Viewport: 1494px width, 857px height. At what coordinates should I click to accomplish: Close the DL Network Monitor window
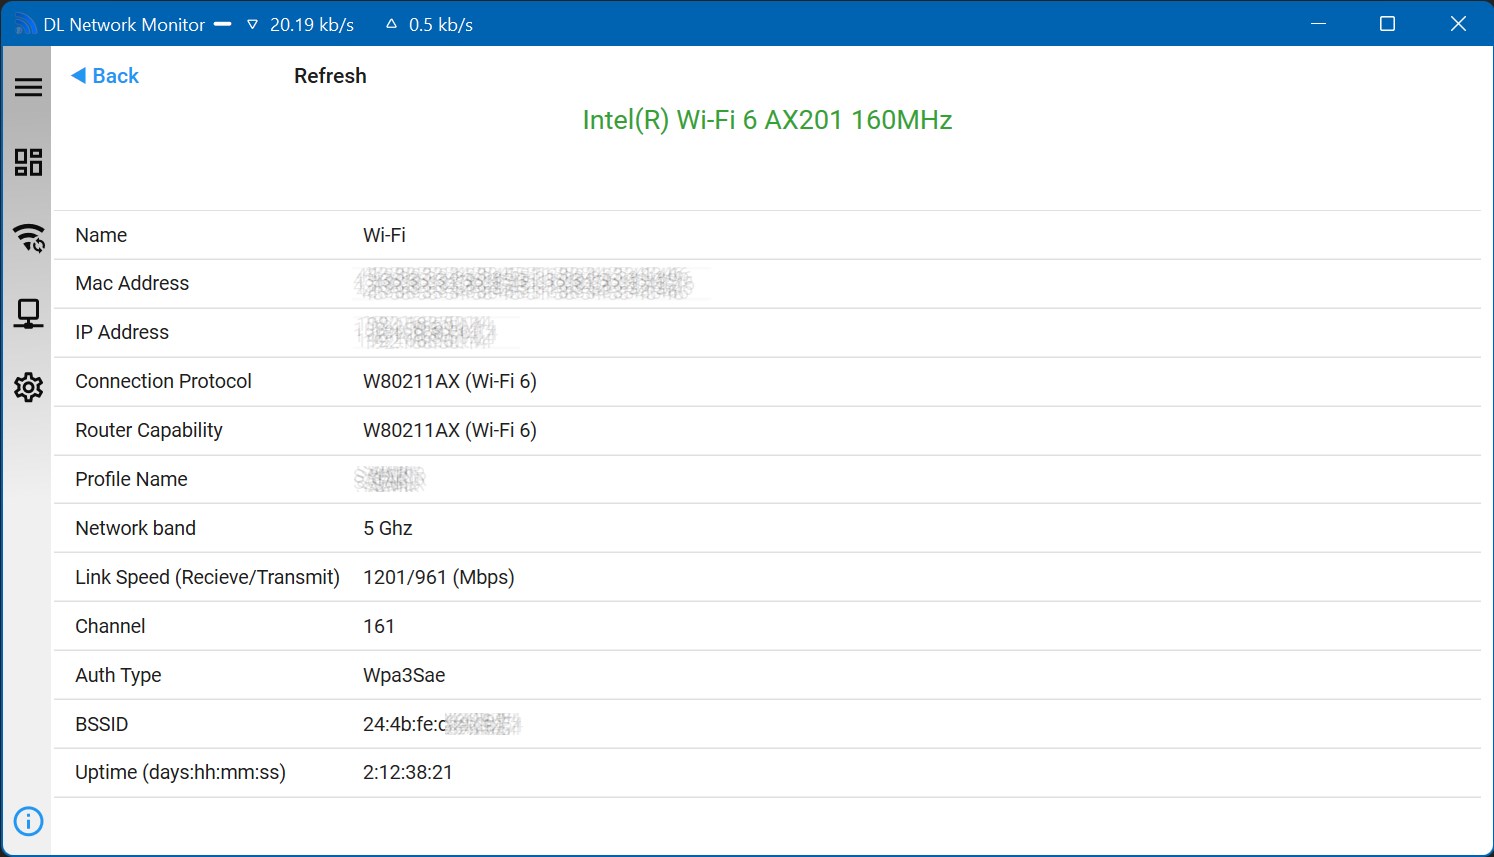tap(1458, 24)
